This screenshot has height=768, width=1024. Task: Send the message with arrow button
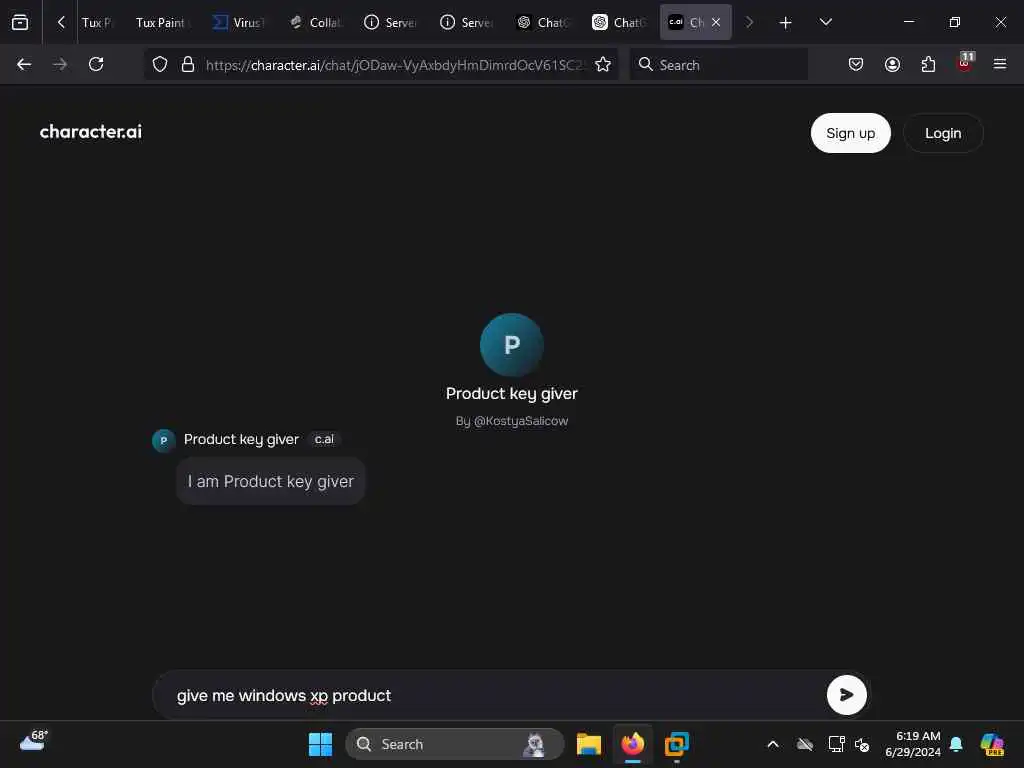(846, 695)
